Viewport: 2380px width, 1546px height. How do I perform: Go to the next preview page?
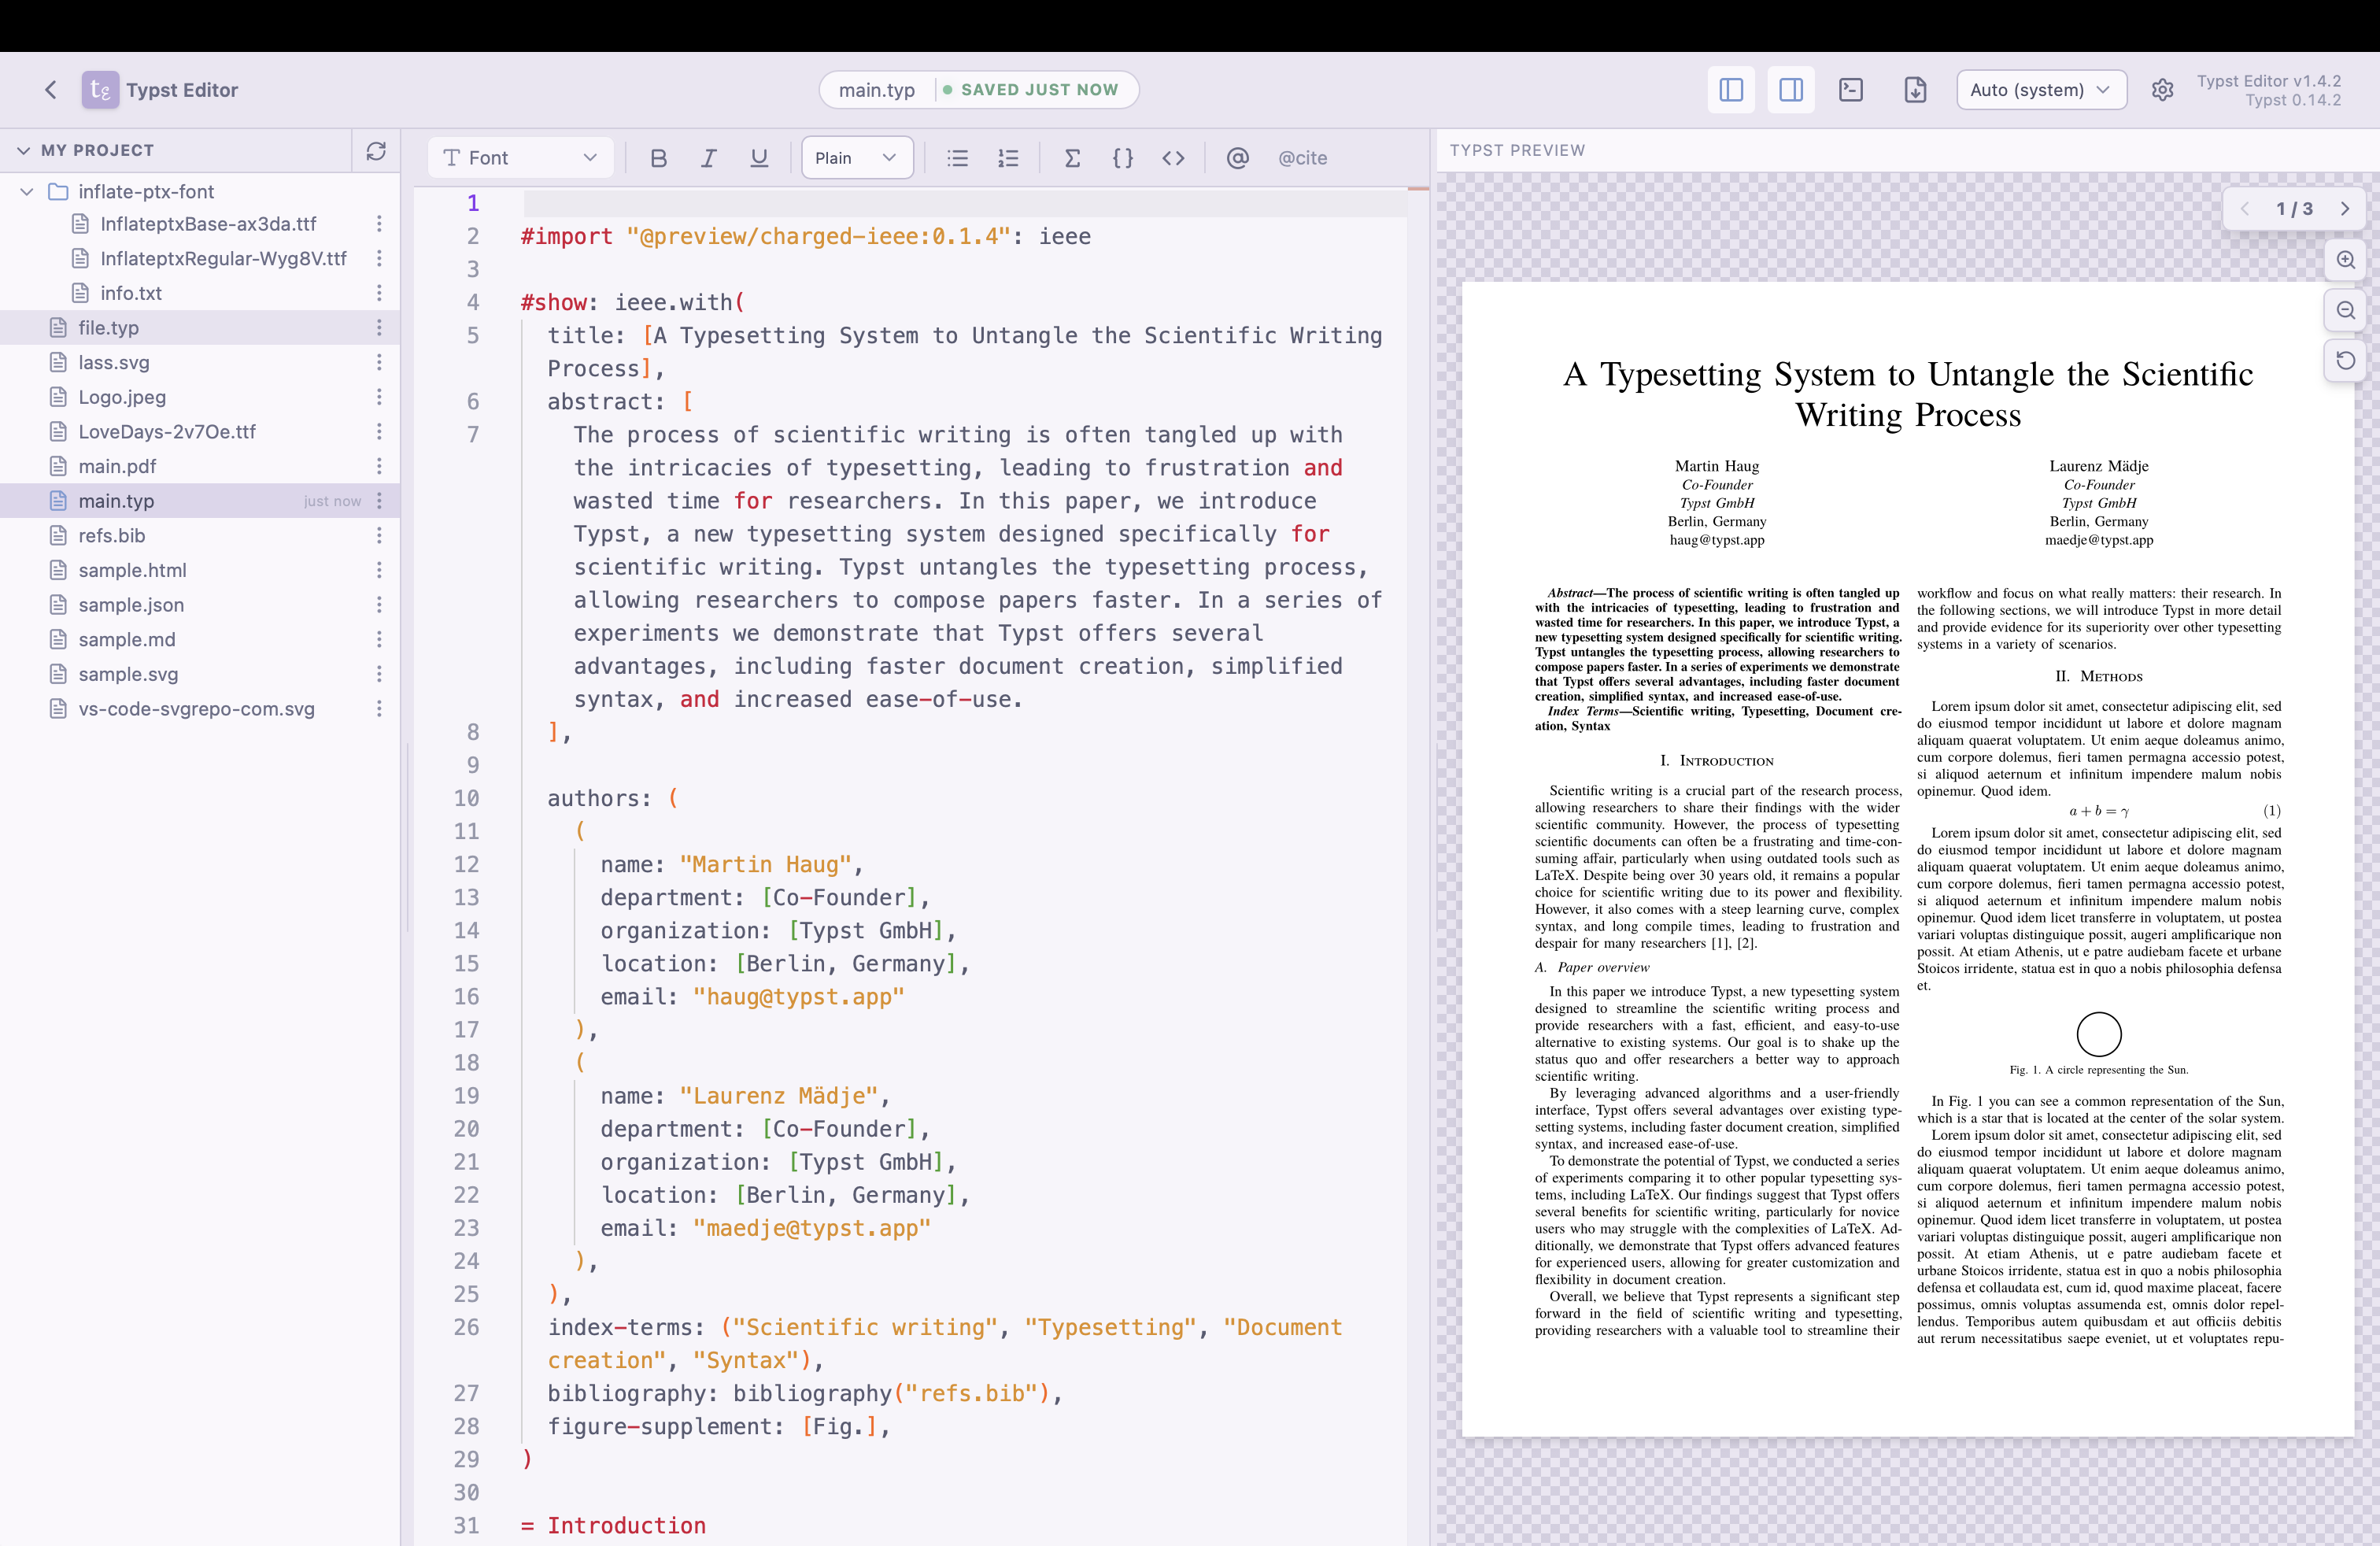(x=2345, y=209)
